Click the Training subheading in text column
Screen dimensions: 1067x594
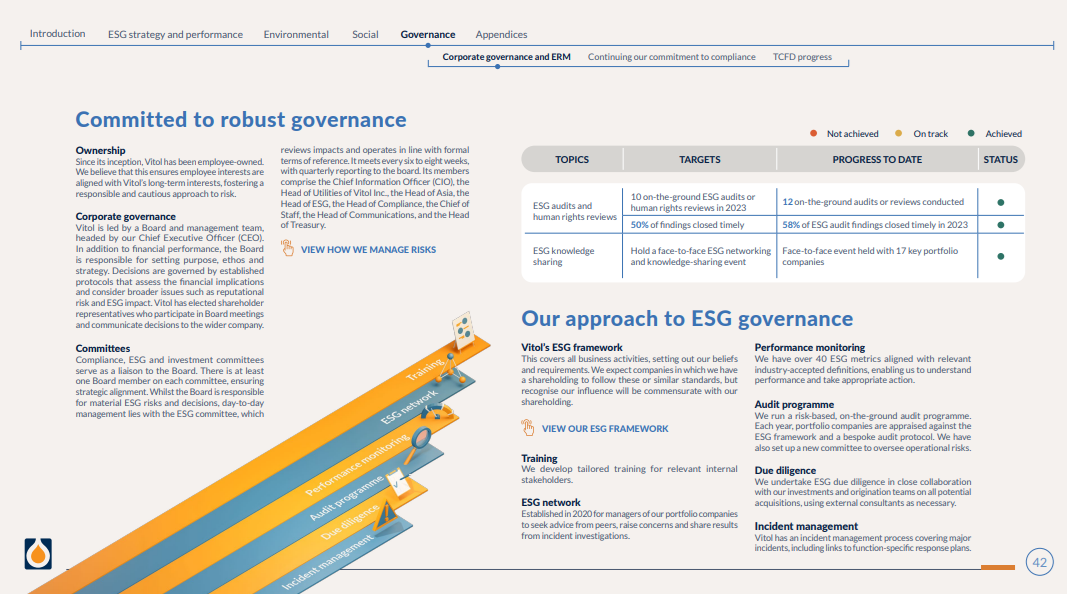(x=539, y=458)
